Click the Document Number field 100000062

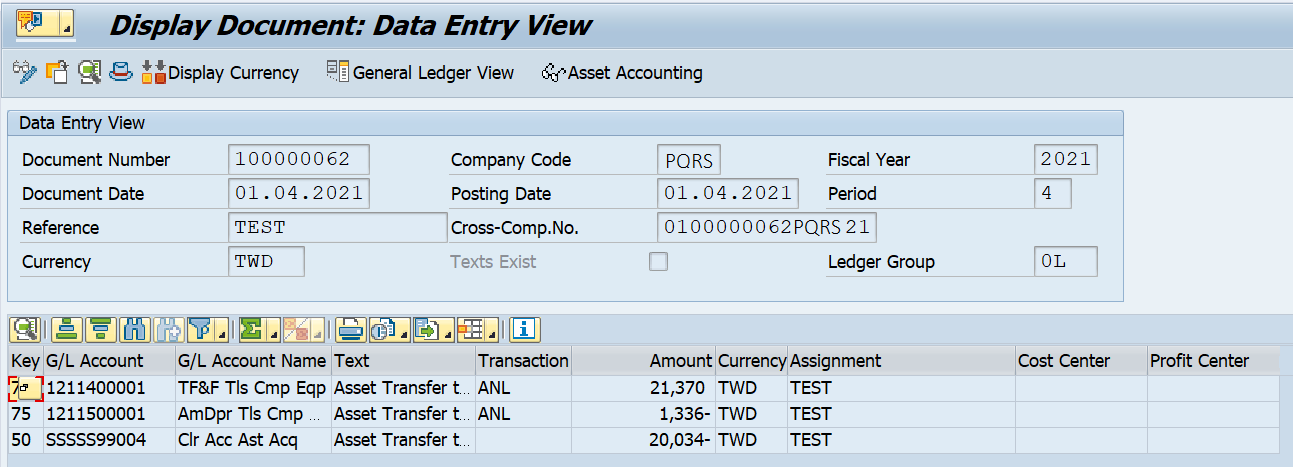[x=299, y=159]
